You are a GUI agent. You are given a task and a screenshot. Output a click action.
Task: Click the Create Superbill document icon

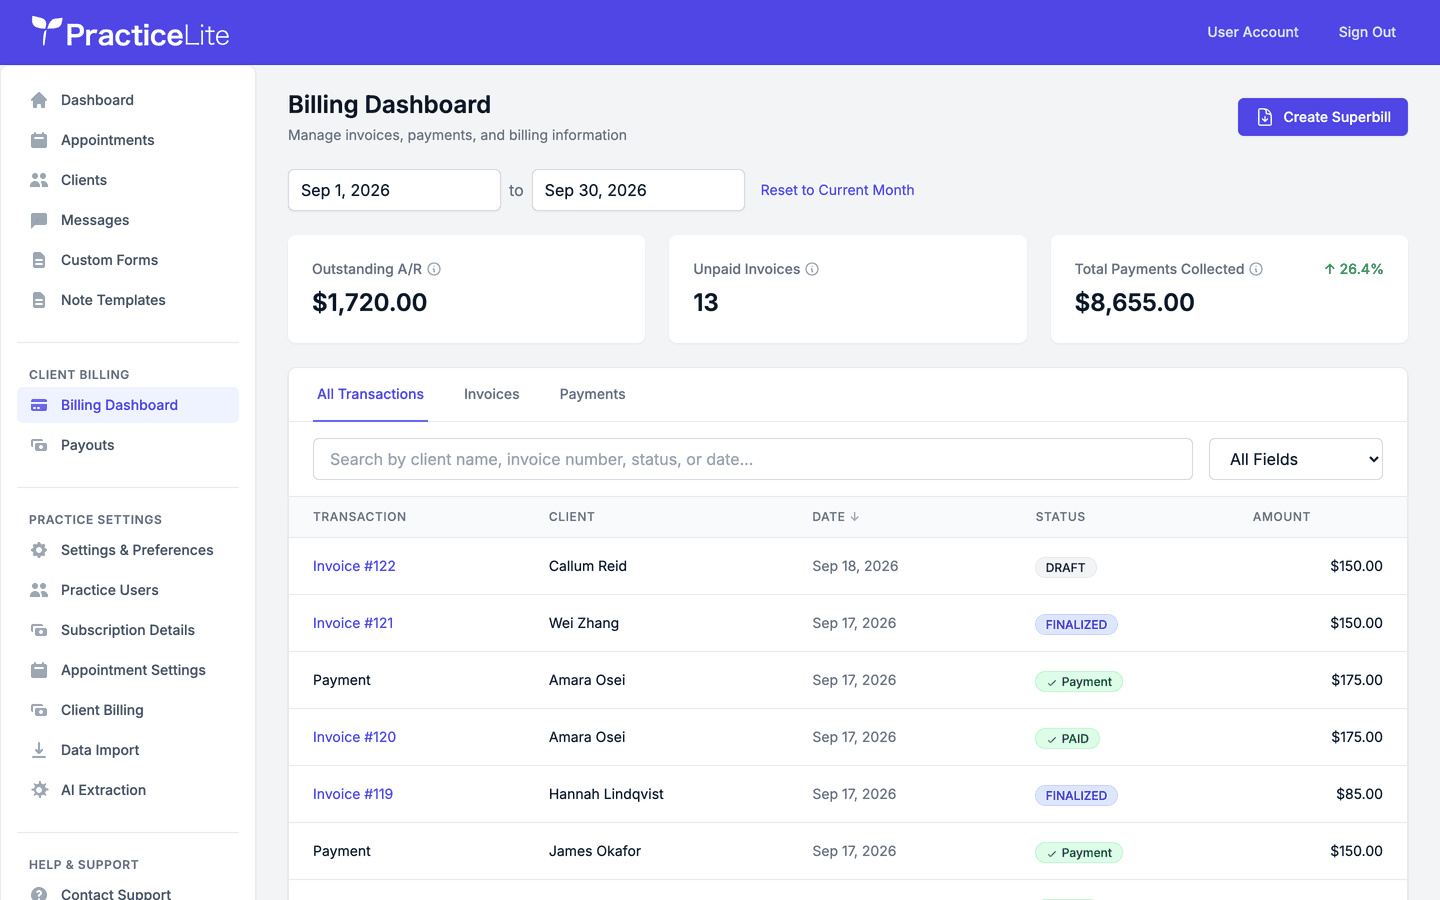[x=1265, y=117]
